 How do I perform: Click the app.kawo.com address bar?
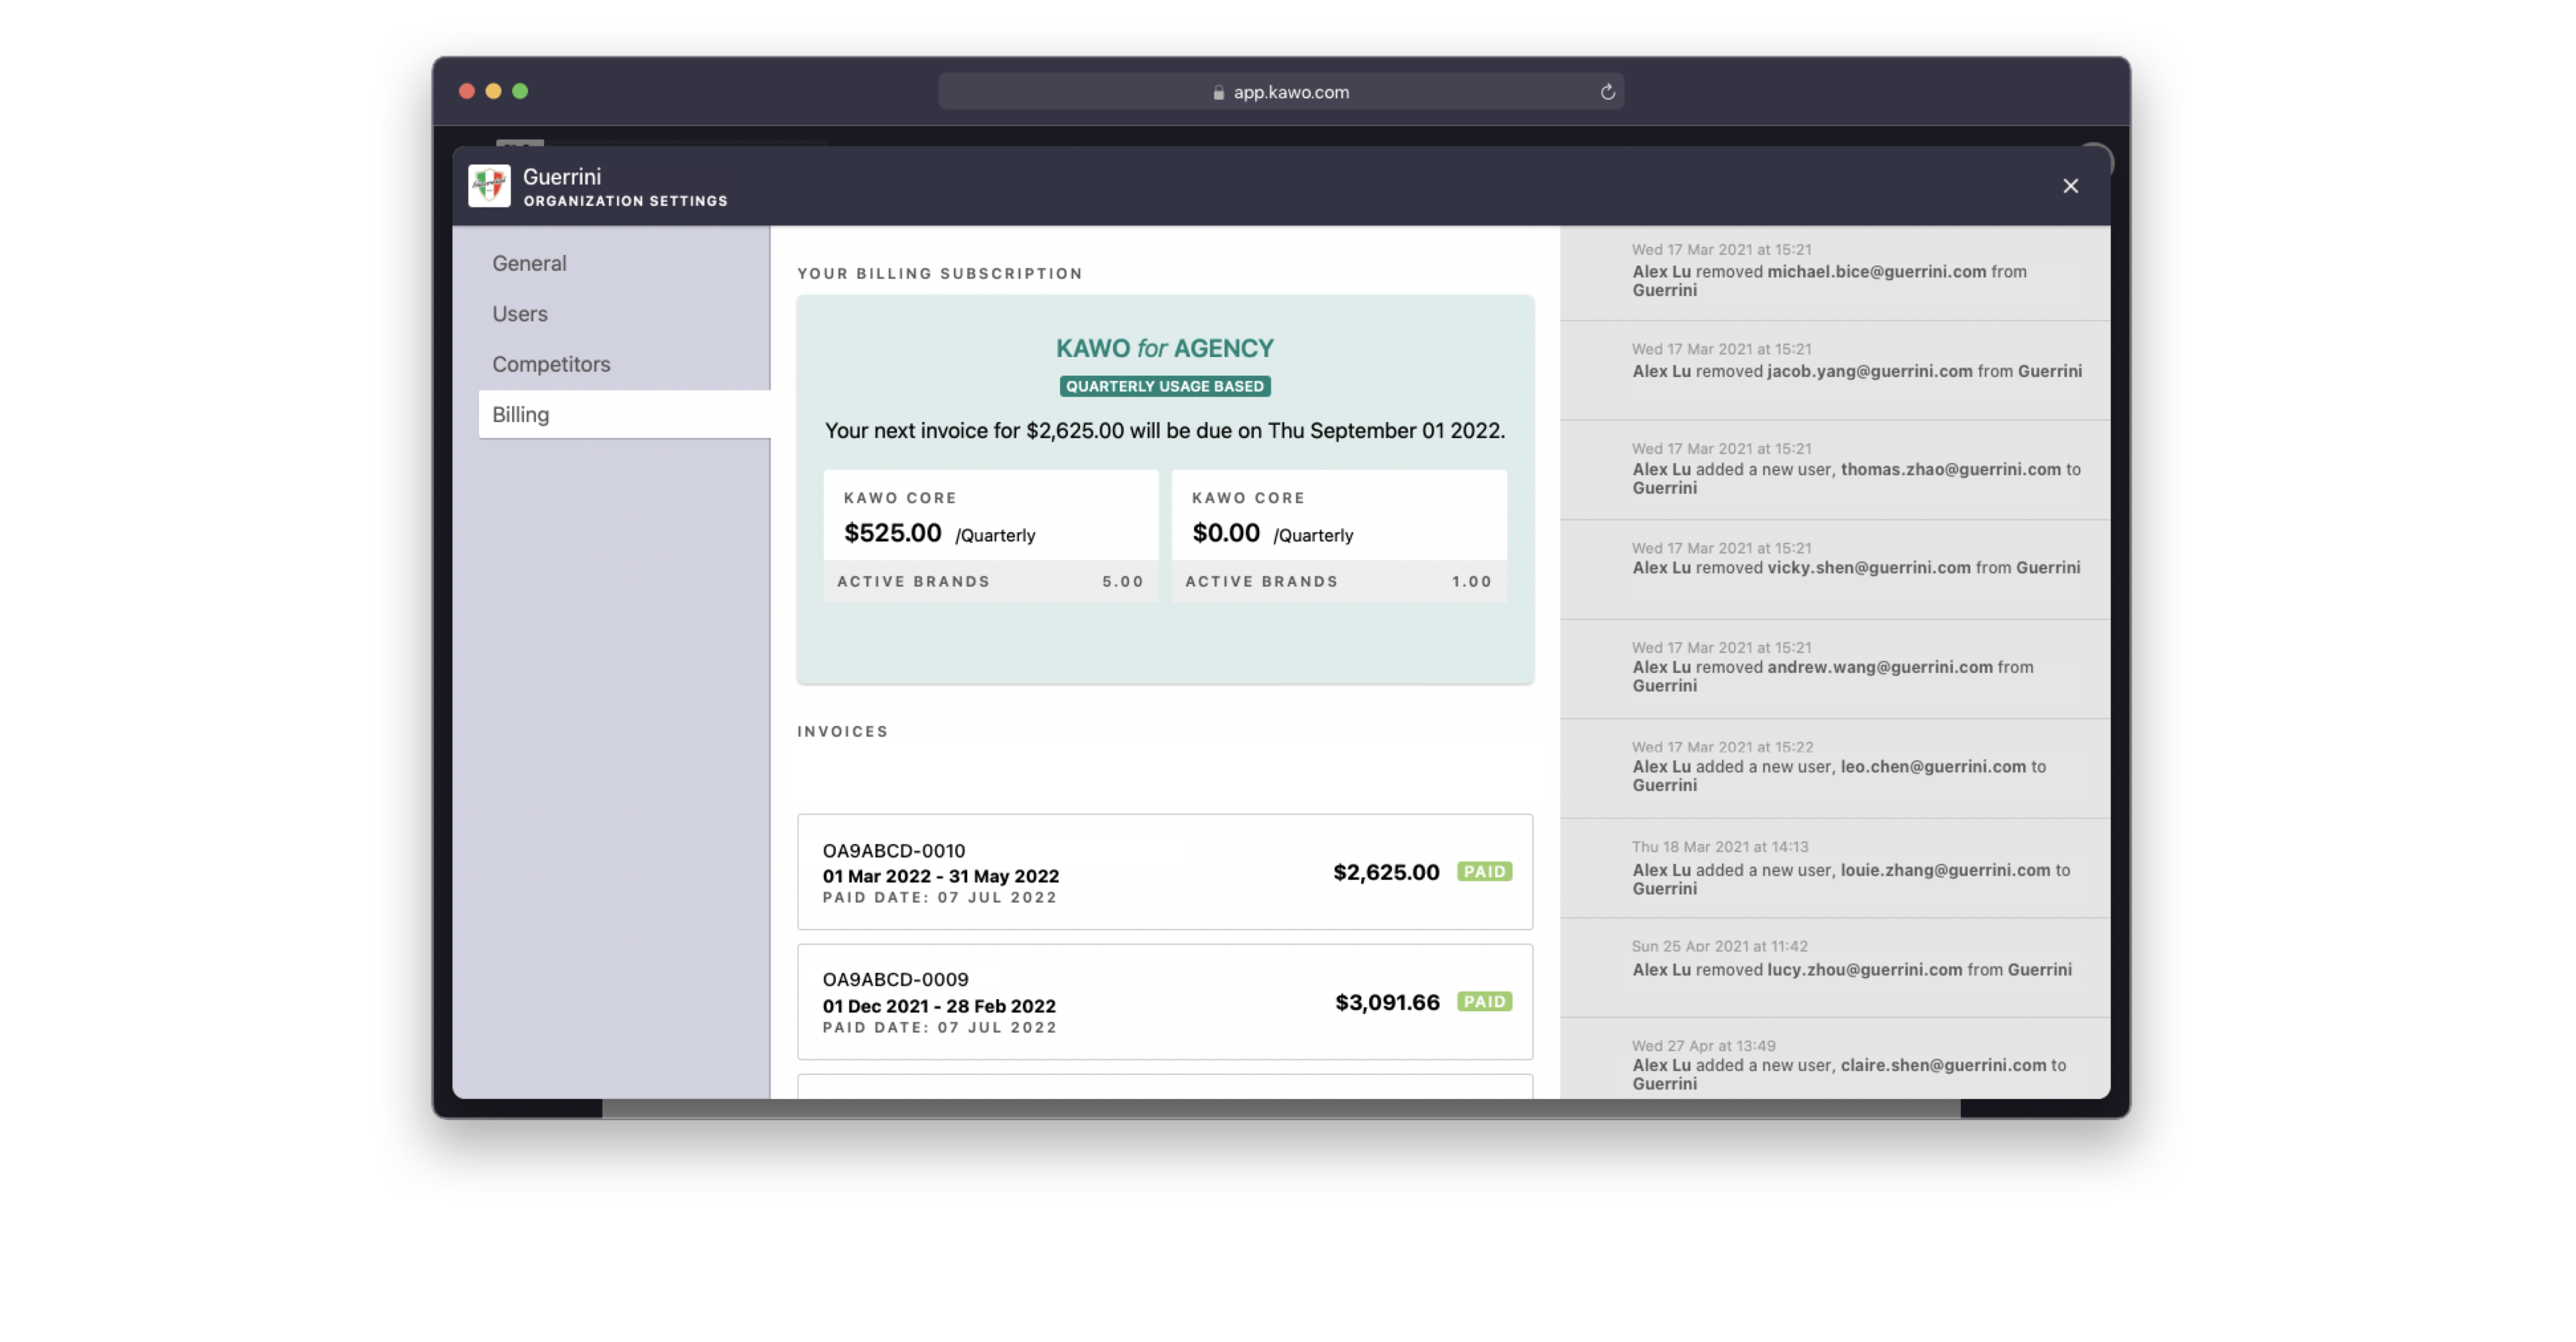point(1280,92)
